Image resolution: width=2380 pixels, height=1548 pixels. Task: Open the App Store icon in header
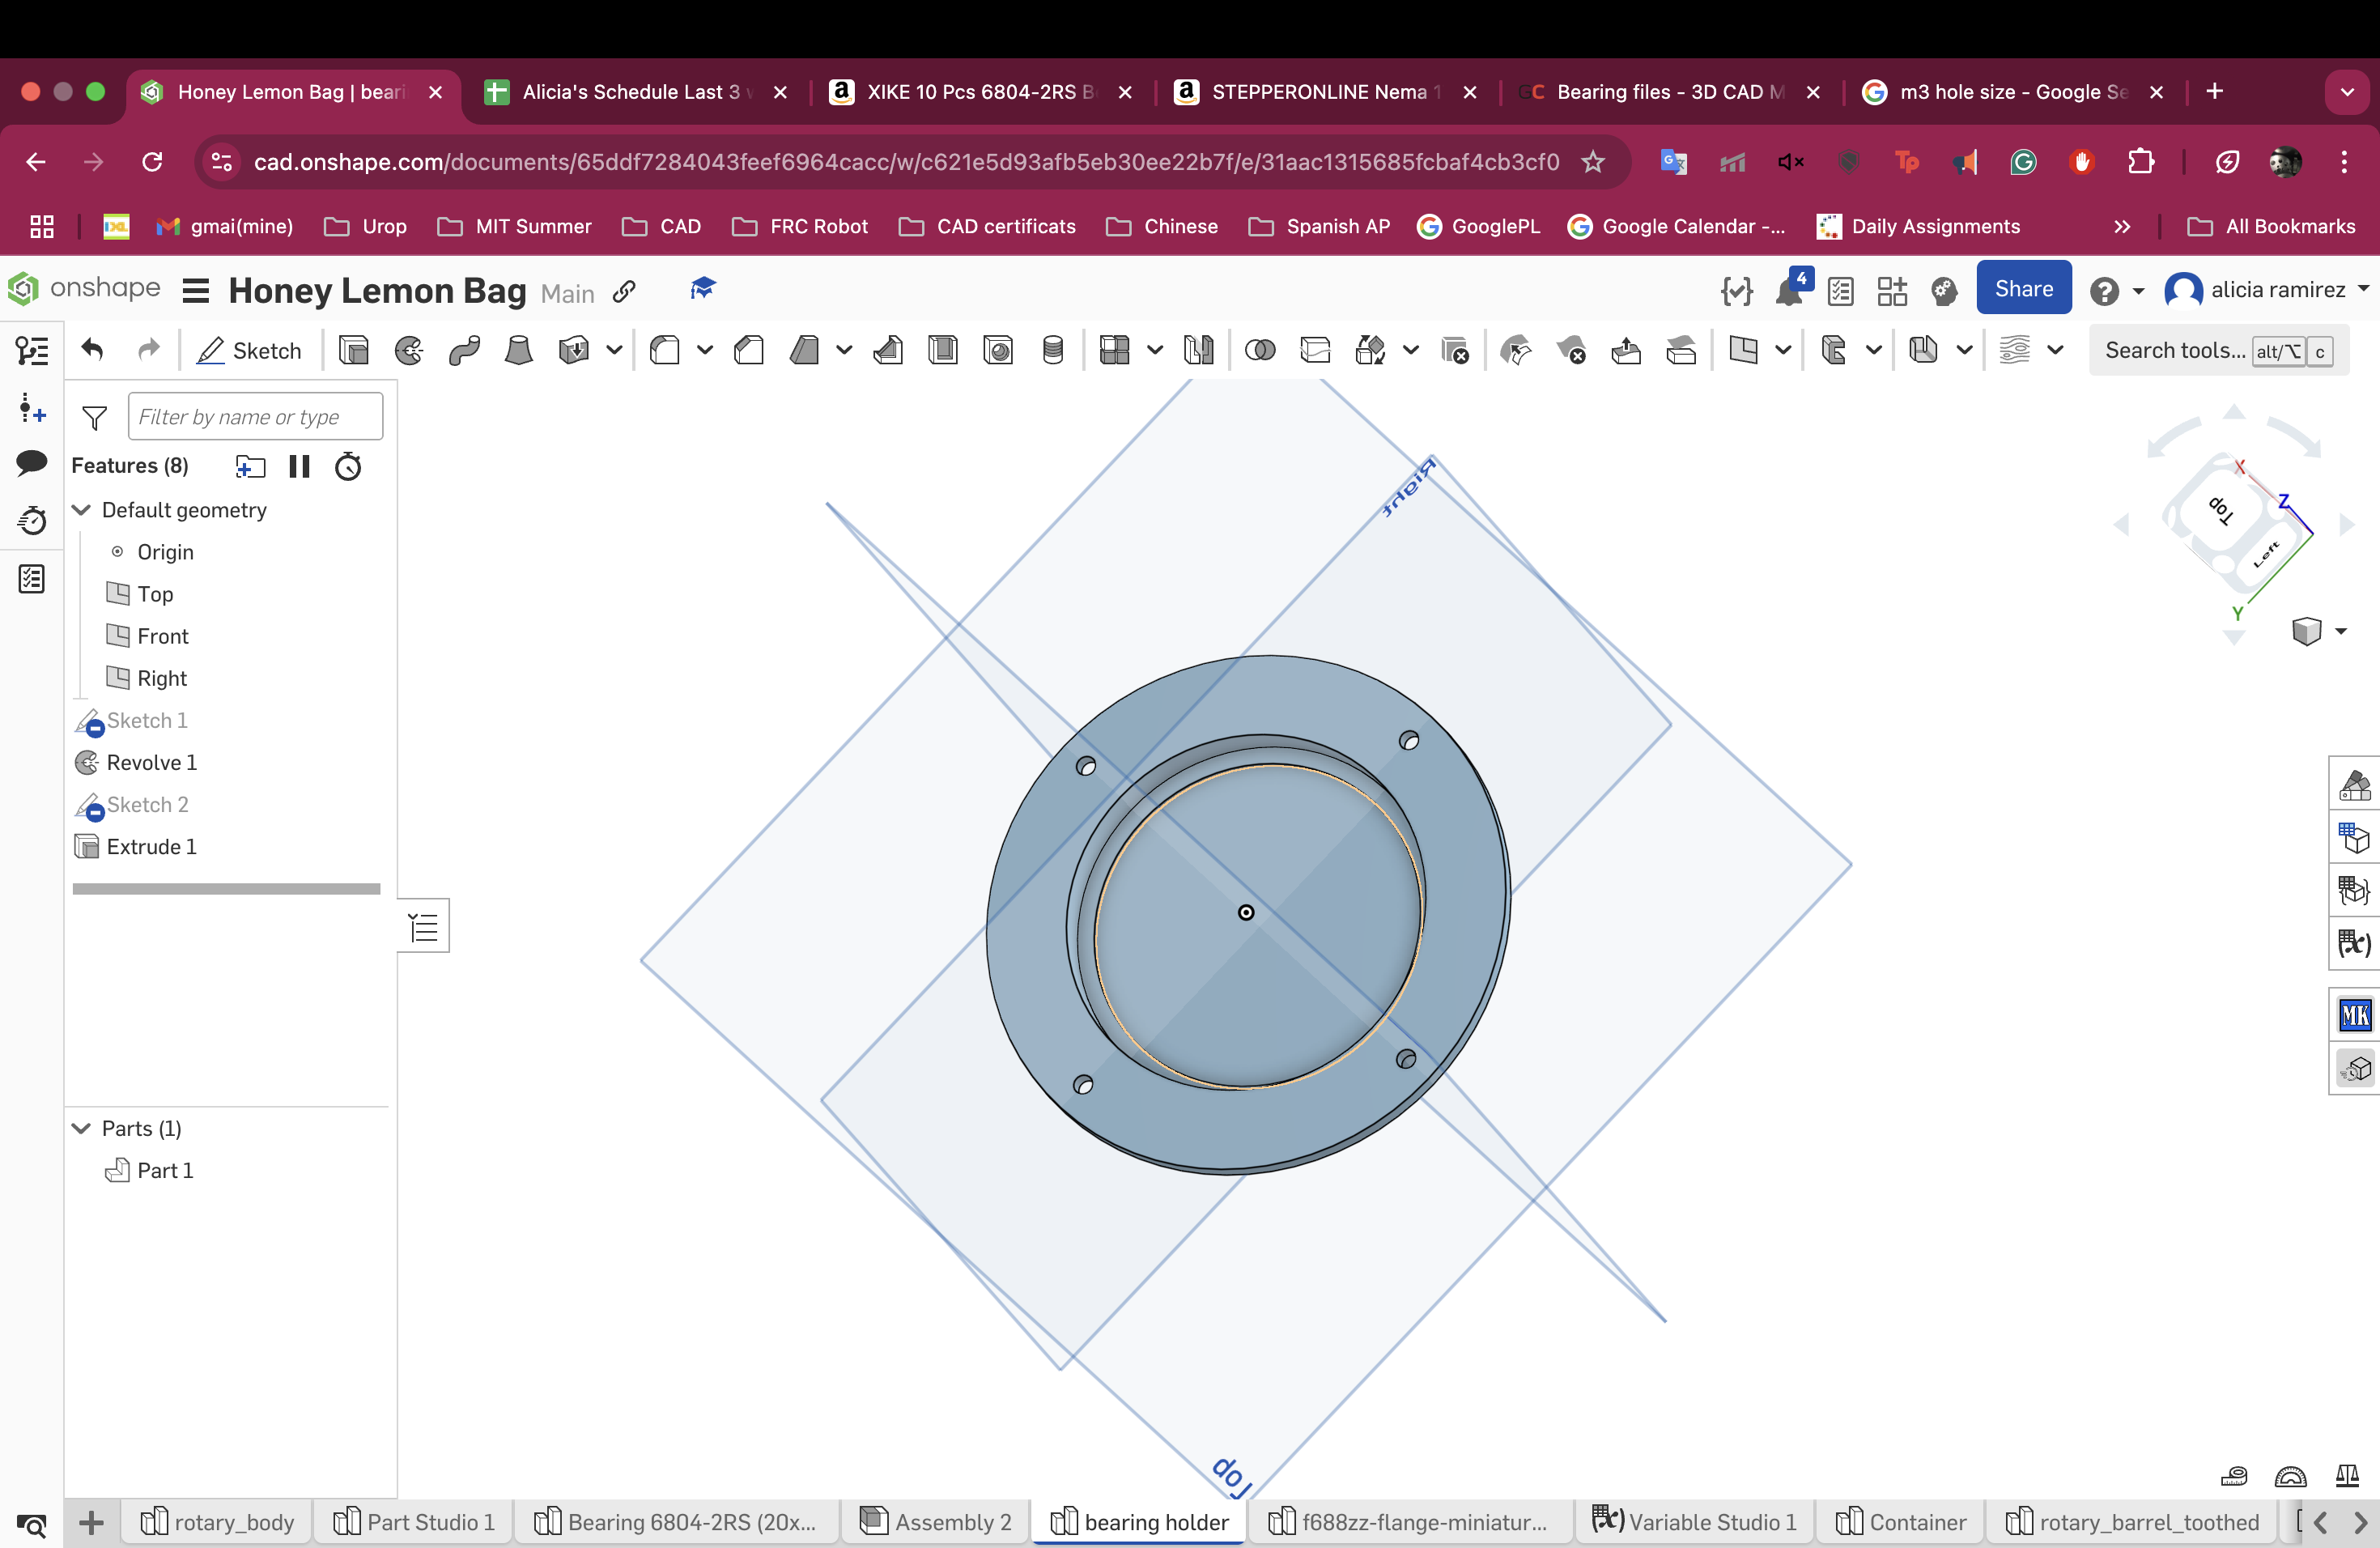(1892, 291)
